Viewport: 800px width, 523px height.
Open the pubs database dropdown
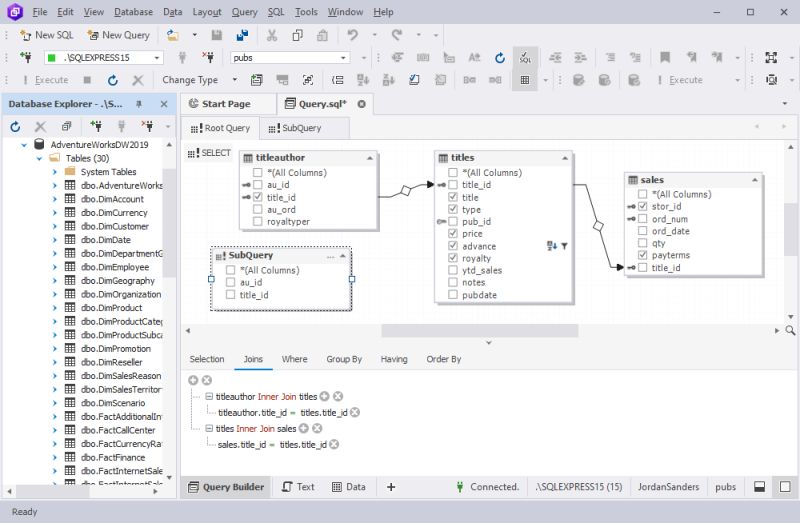point(343,58)
